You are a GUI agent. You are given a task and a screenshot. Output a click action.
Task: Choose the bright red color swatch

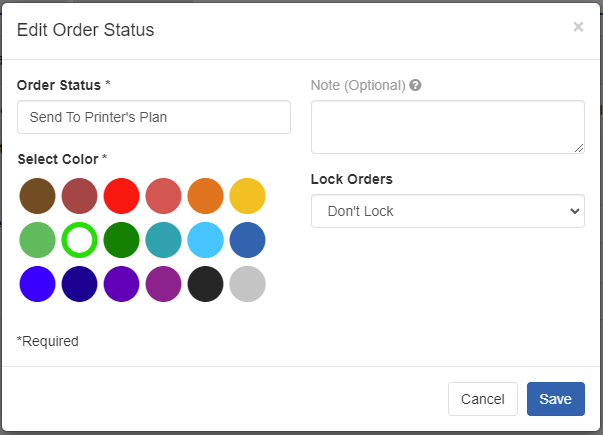coord(122,196)
